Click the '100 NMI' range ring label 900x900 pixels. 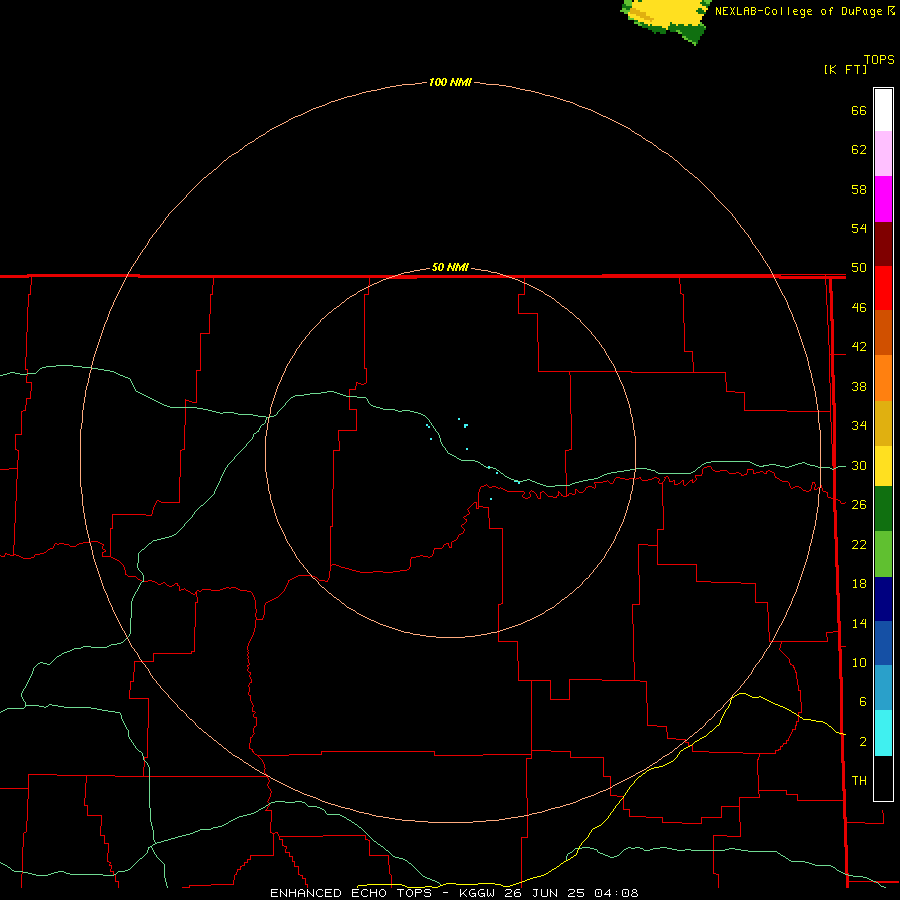450,82
